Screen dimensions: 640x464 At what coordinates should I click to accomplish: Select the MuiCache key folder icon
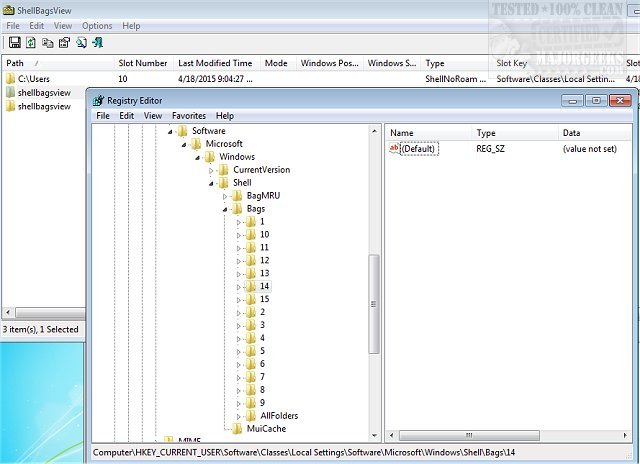[x=237, y=429]
